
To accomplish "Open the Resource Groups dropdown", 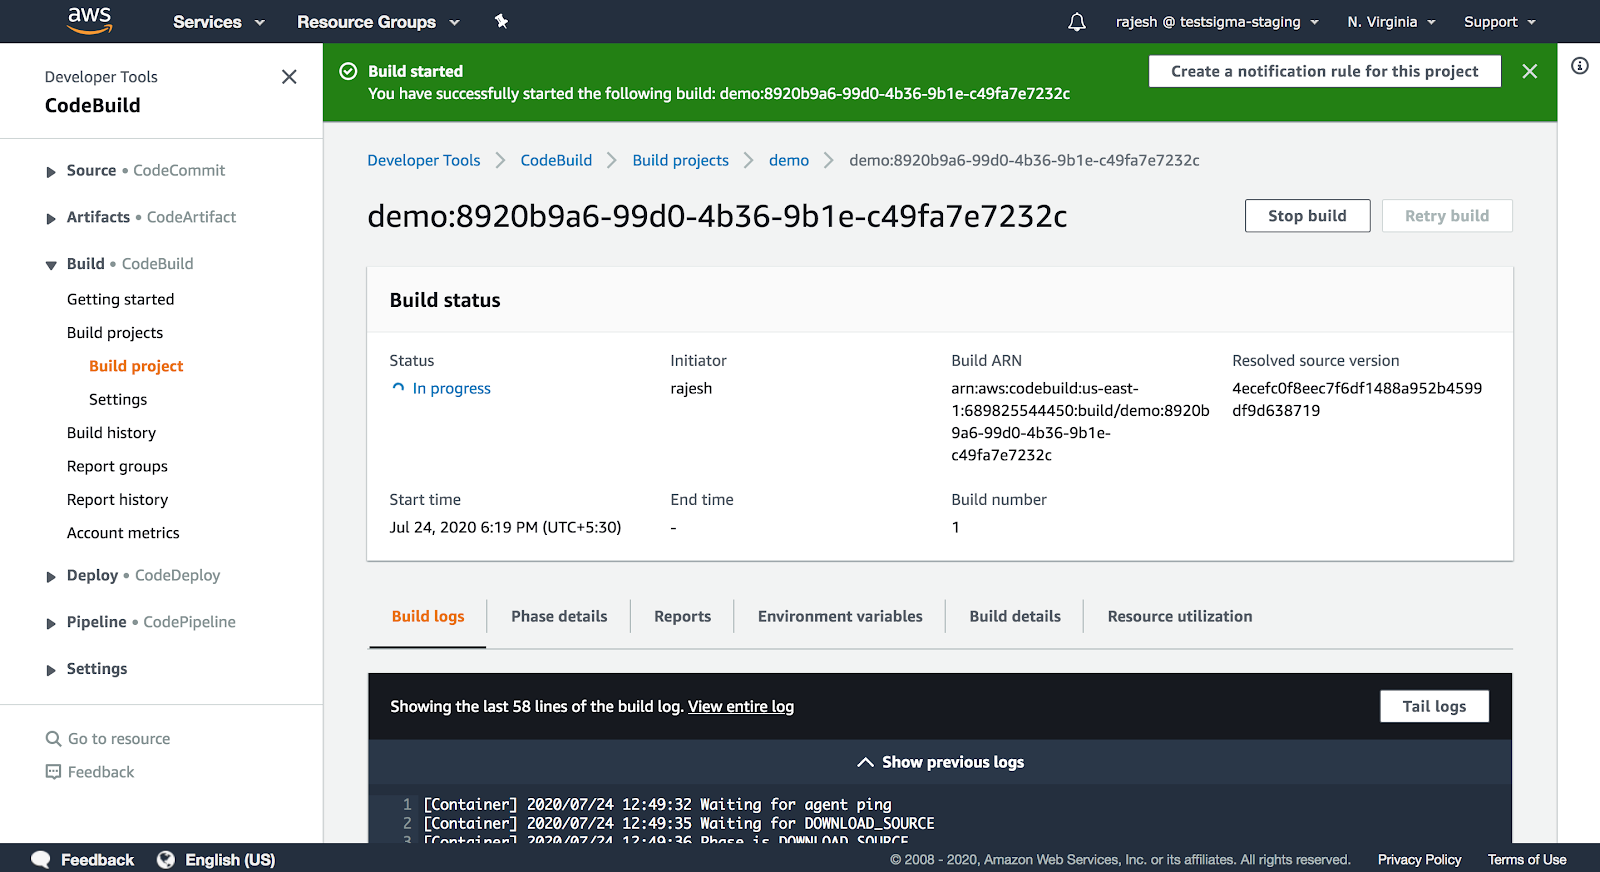I will point(378,22).
